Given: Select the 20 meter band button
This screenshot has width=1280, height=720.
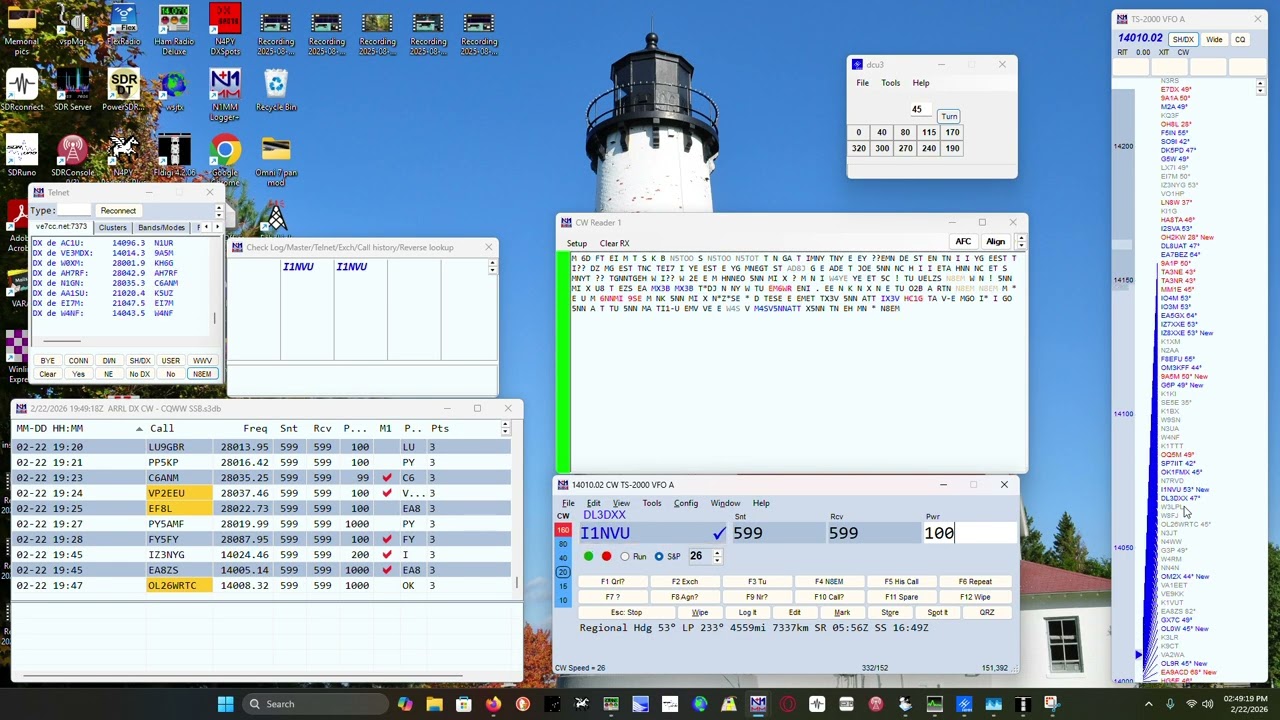Looking at the screenshot, I should 563,572.
